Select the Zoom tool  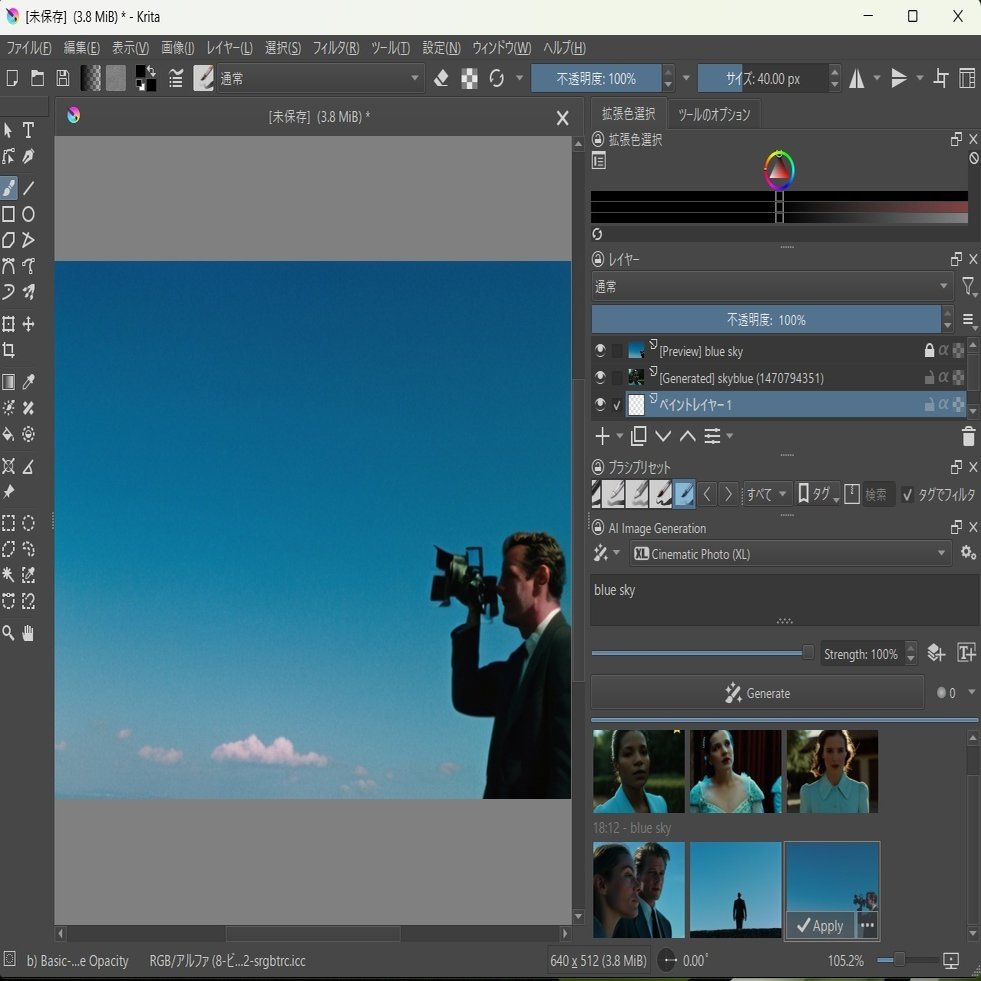[9, 633]
